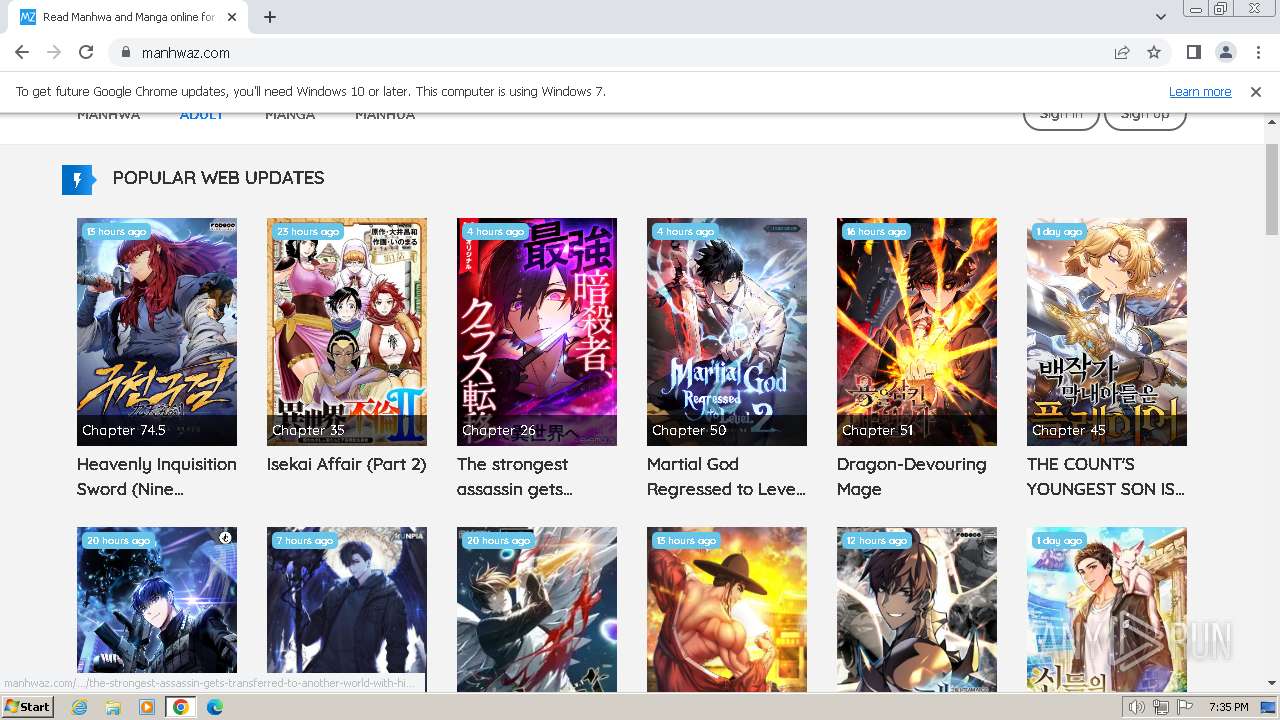Open second-row cover tagged 13 hours ago
Screen dimensions: 1280x720
coord(727,610)
